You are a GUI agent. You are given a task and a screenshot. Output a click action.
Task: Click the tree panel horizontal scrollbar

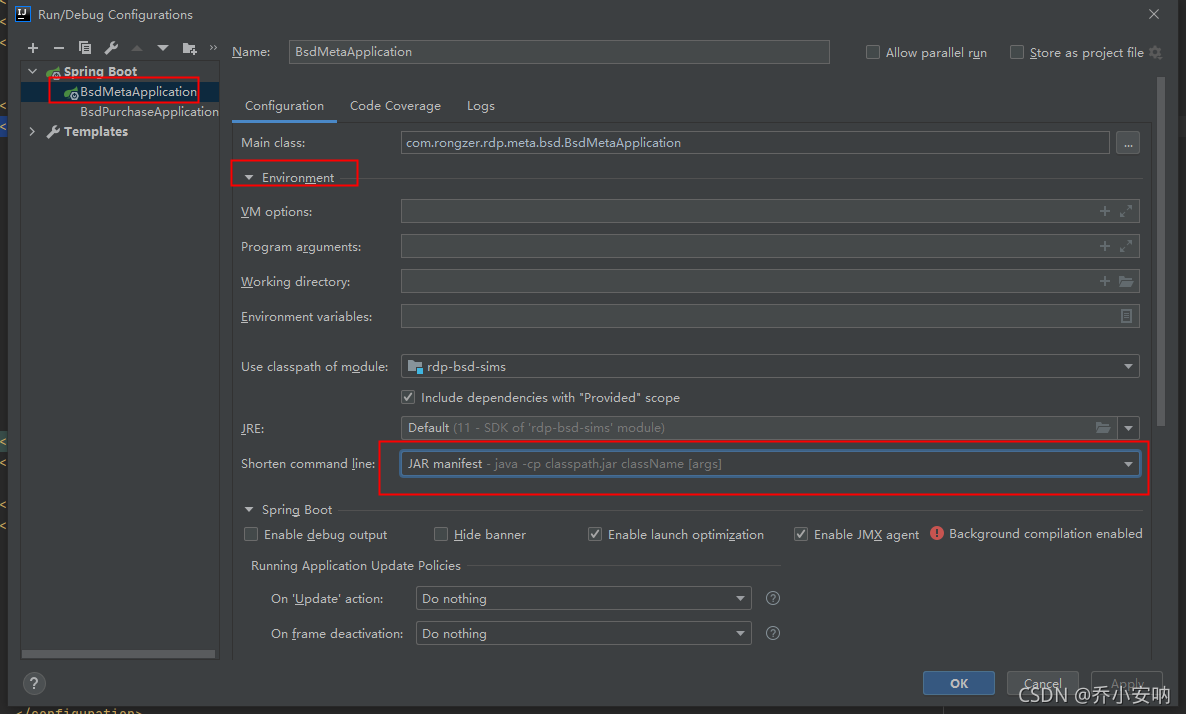coord(118,653)
